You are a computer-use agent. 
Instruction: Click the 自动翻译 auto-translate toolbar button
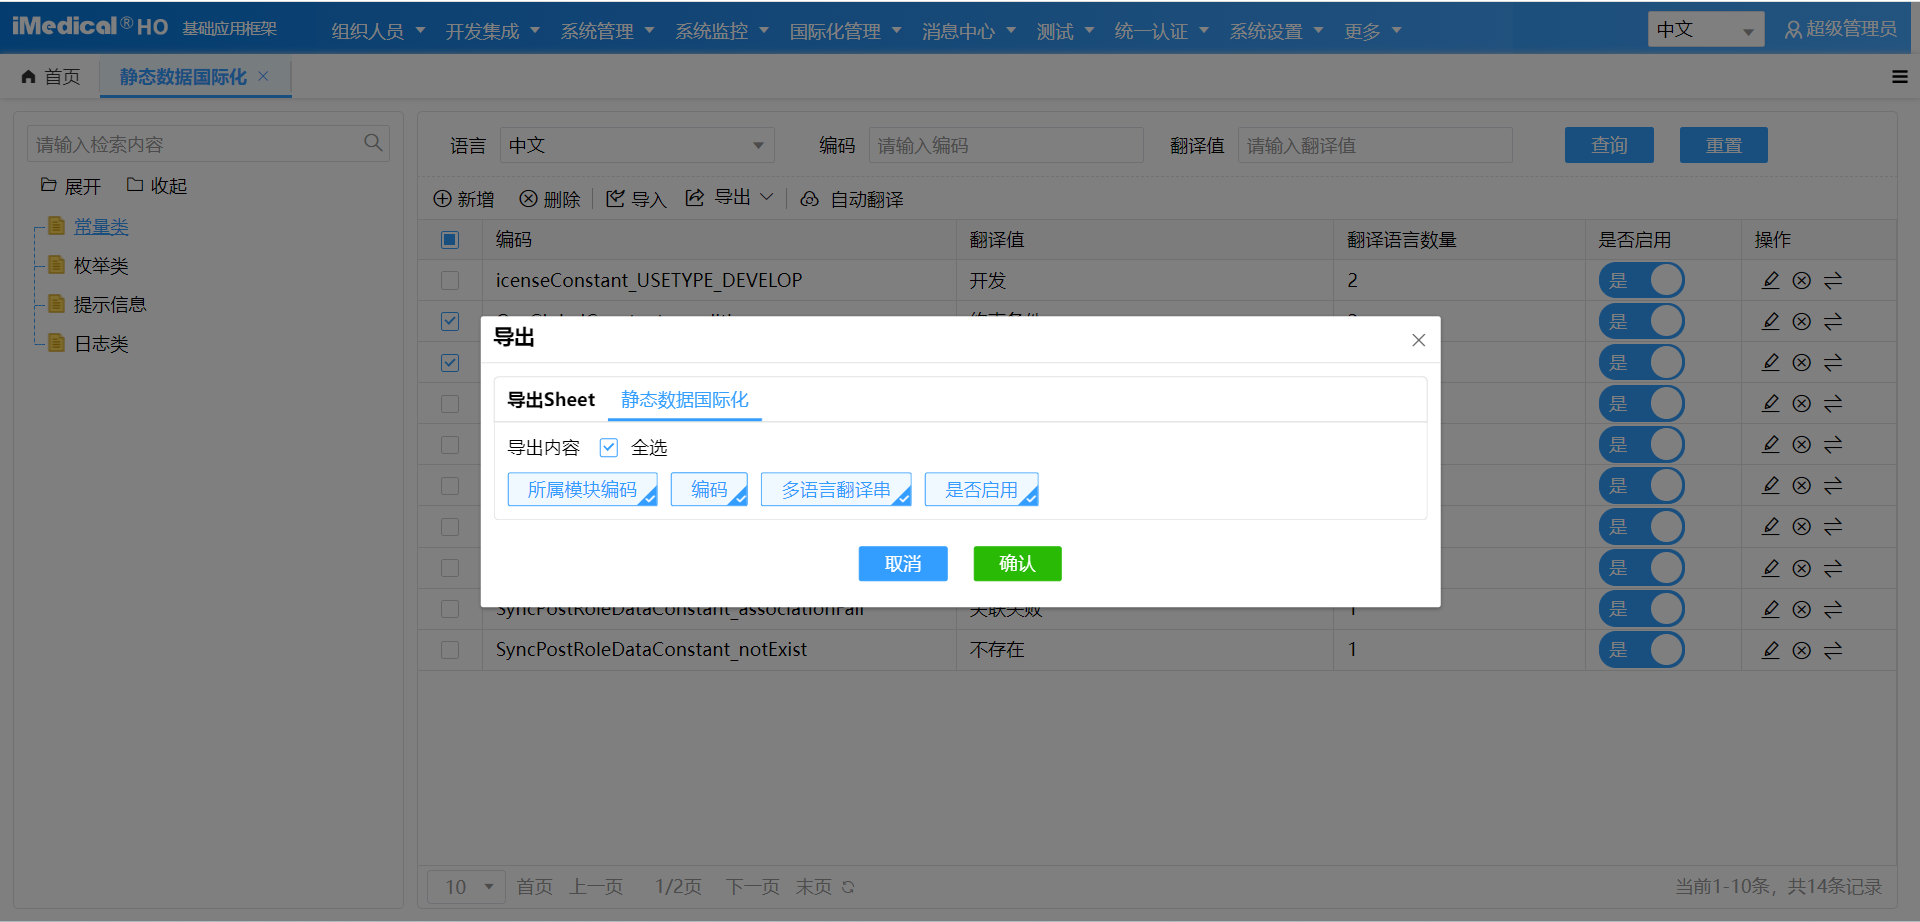coord(852,199)
